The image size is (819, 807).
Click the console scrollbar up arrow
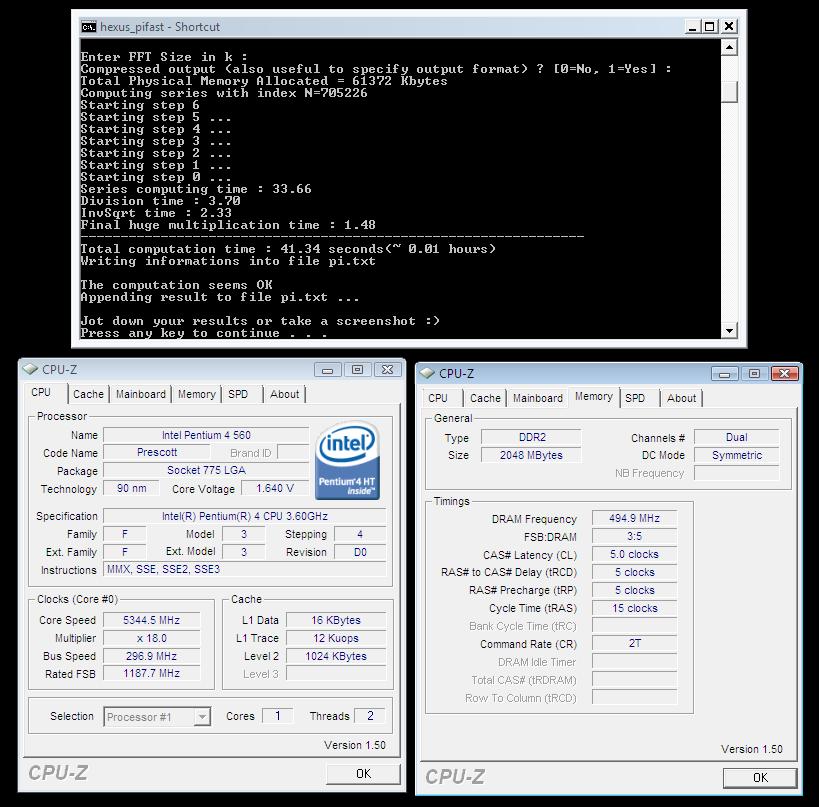coord(729,48)
